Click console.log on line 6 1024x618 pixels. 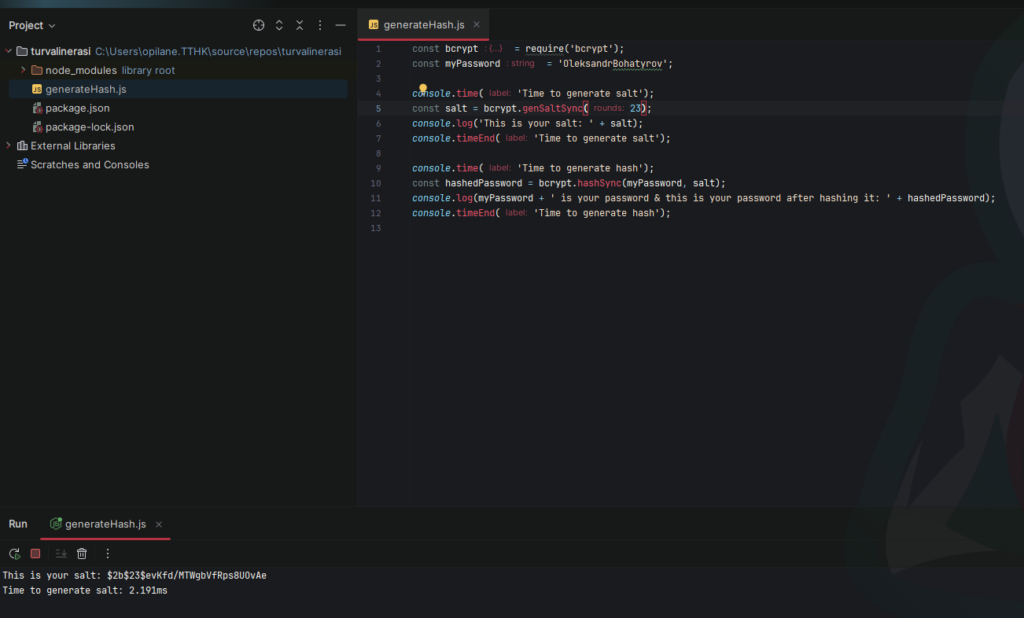(x=442, y=123)
